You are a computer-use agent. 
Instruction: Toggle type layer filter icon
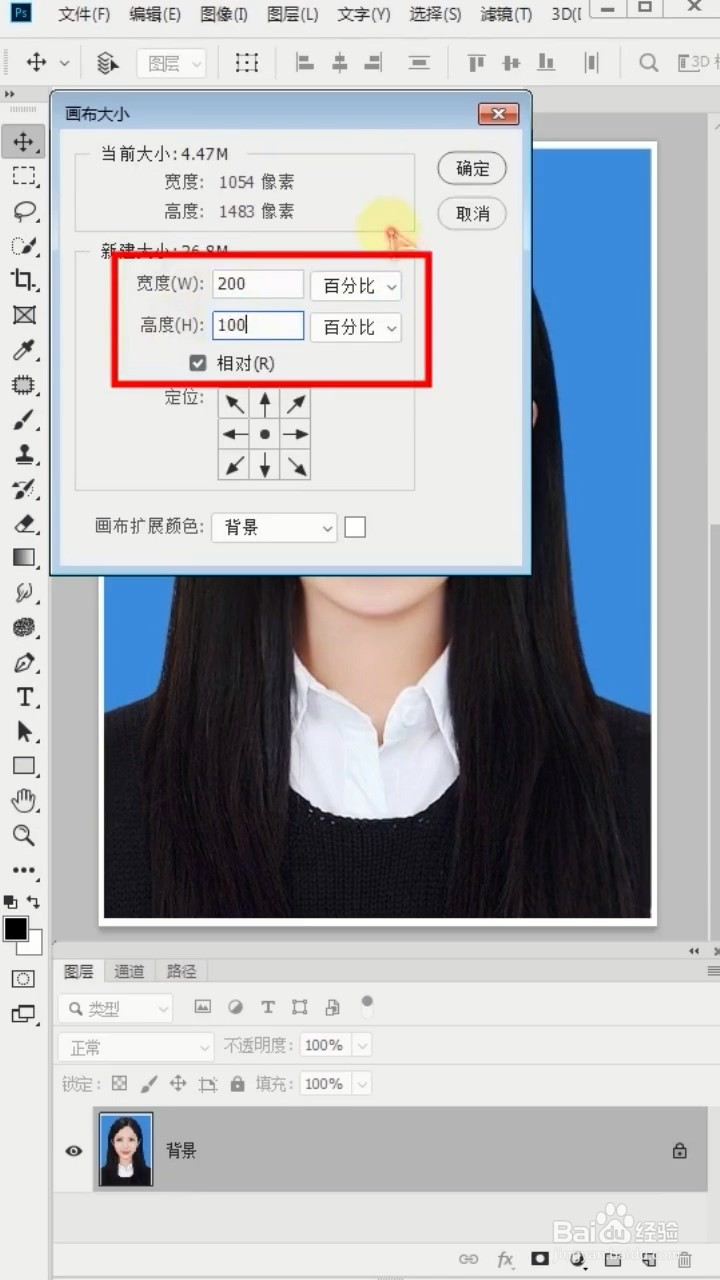tap(268, 1007)
